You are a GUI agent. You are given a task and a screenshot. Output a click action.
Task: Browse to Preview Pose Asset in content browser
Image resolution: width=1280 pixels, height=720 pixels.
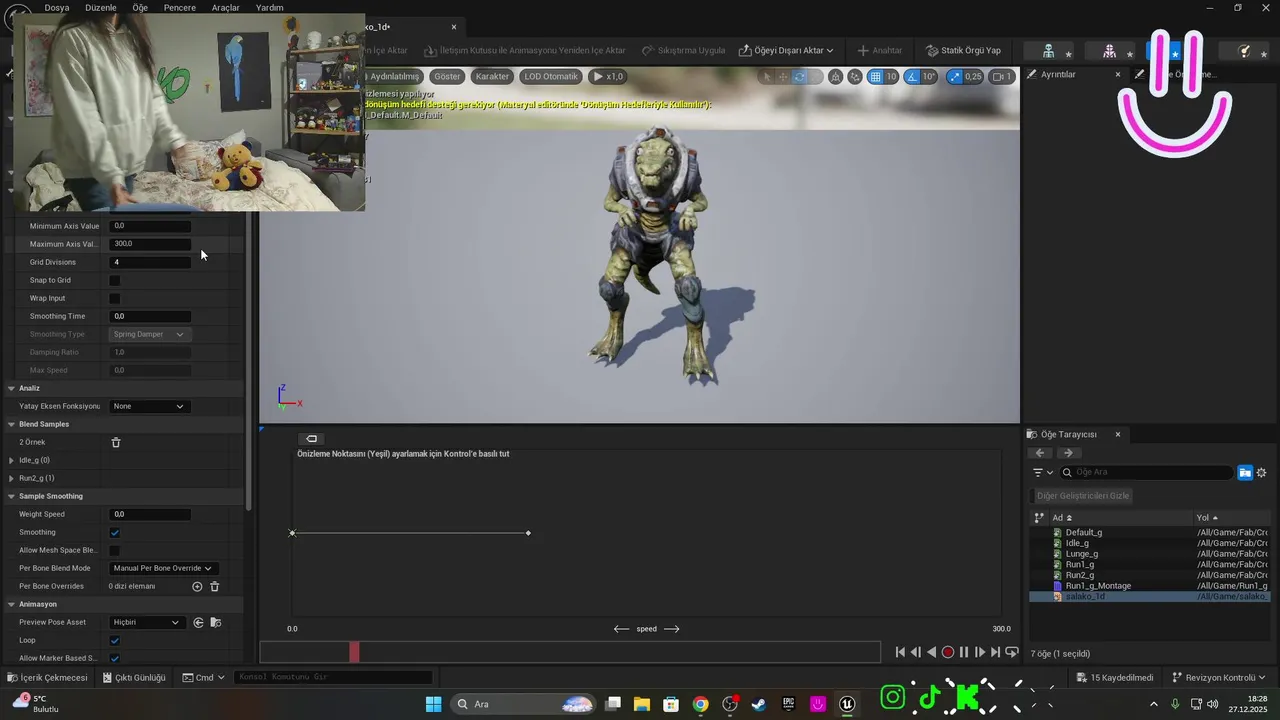coord(215,622)
